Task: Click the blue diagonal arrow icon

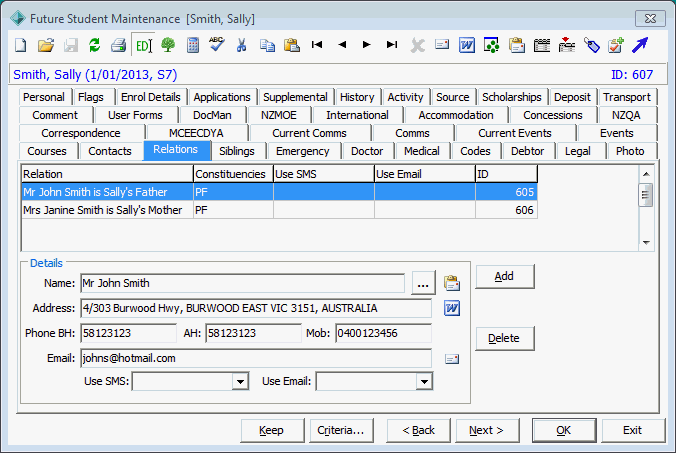Action: (640, 45)
